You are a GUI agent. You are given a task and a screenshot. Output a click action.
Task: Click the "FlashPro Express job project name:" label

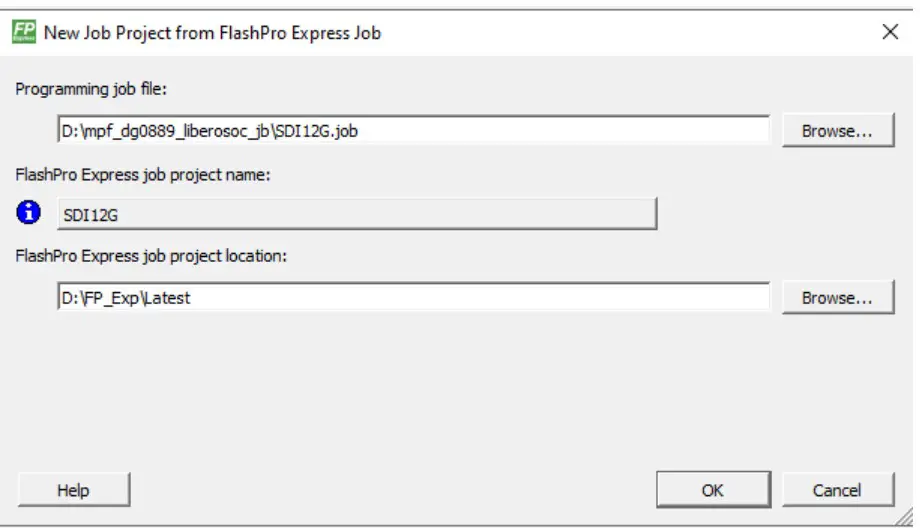(143, 174)
